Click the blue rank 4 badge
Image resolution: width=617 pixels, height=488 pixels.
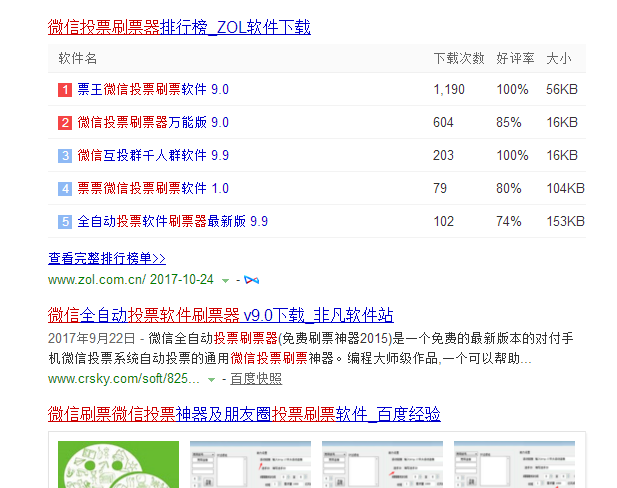[x=65, y=189]
